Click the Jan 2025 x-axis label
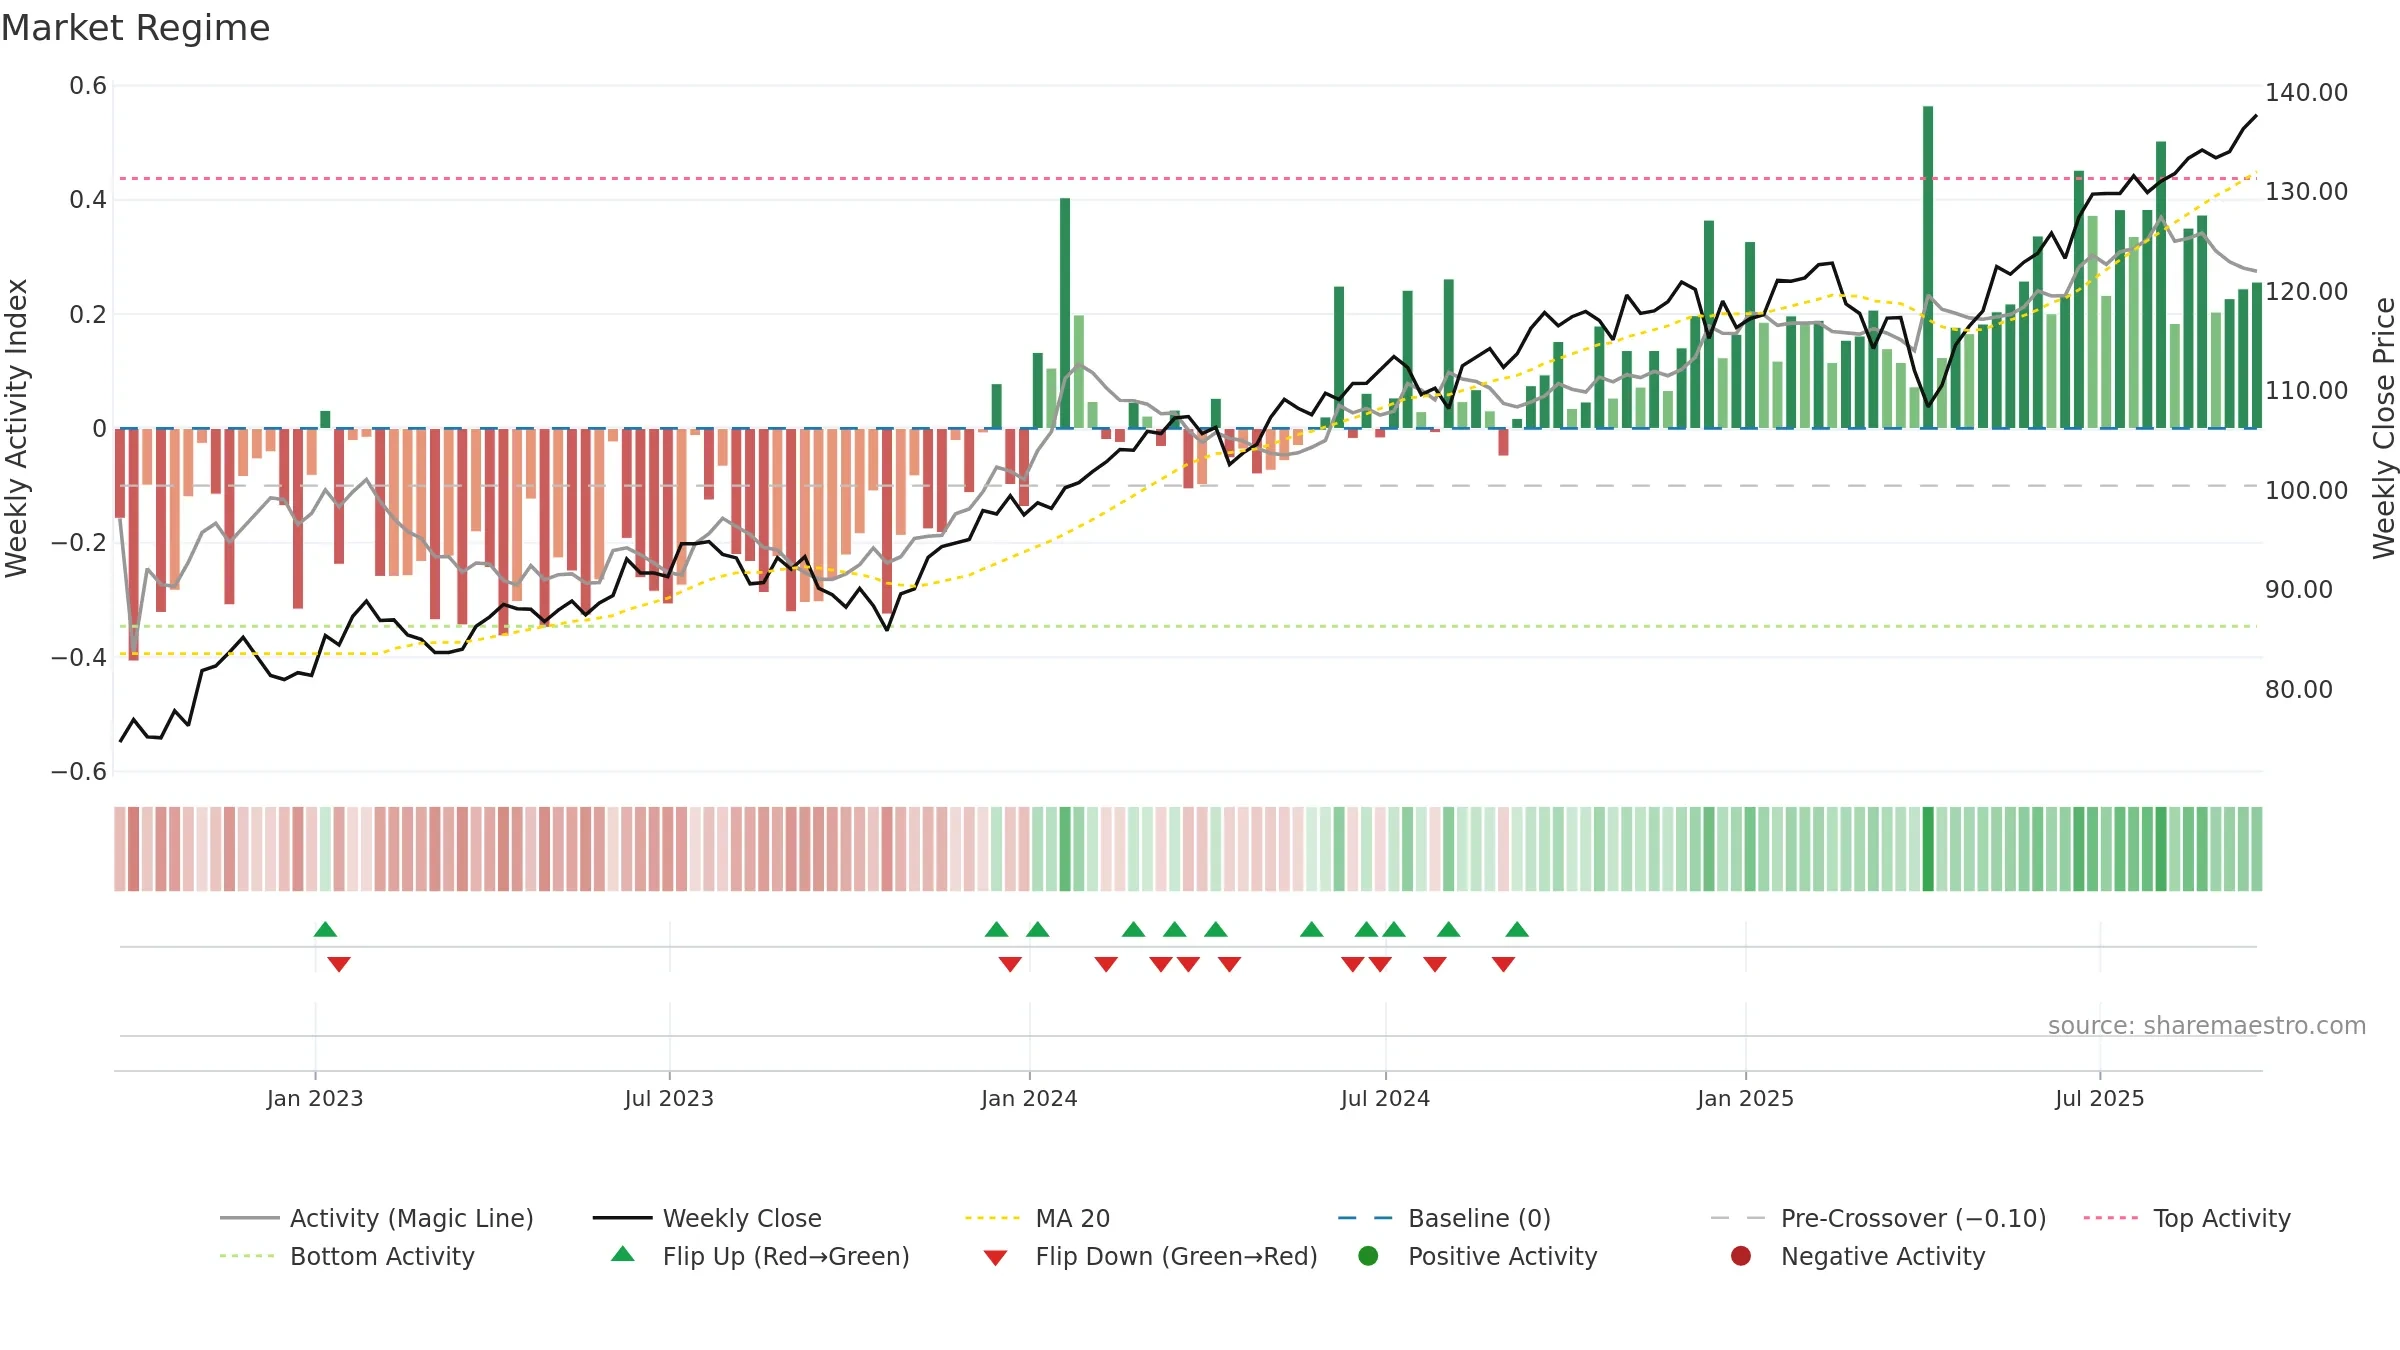 click(x=1745, y=1098)
